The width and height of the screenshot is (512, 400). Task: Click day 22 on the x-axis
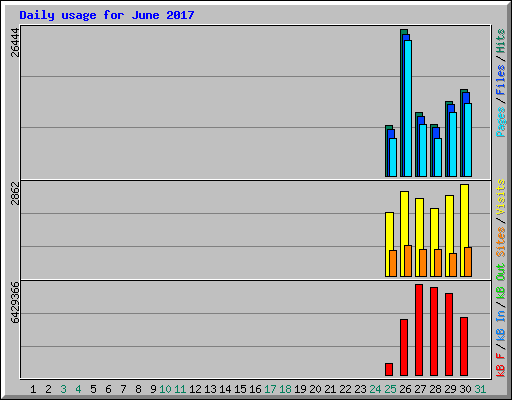[x=345, y=389]
